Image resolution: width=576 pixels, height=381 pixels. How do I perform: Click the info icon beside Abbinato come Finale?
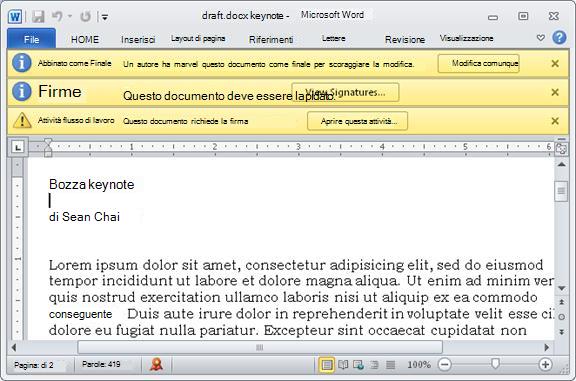click(x=22, y=63)
